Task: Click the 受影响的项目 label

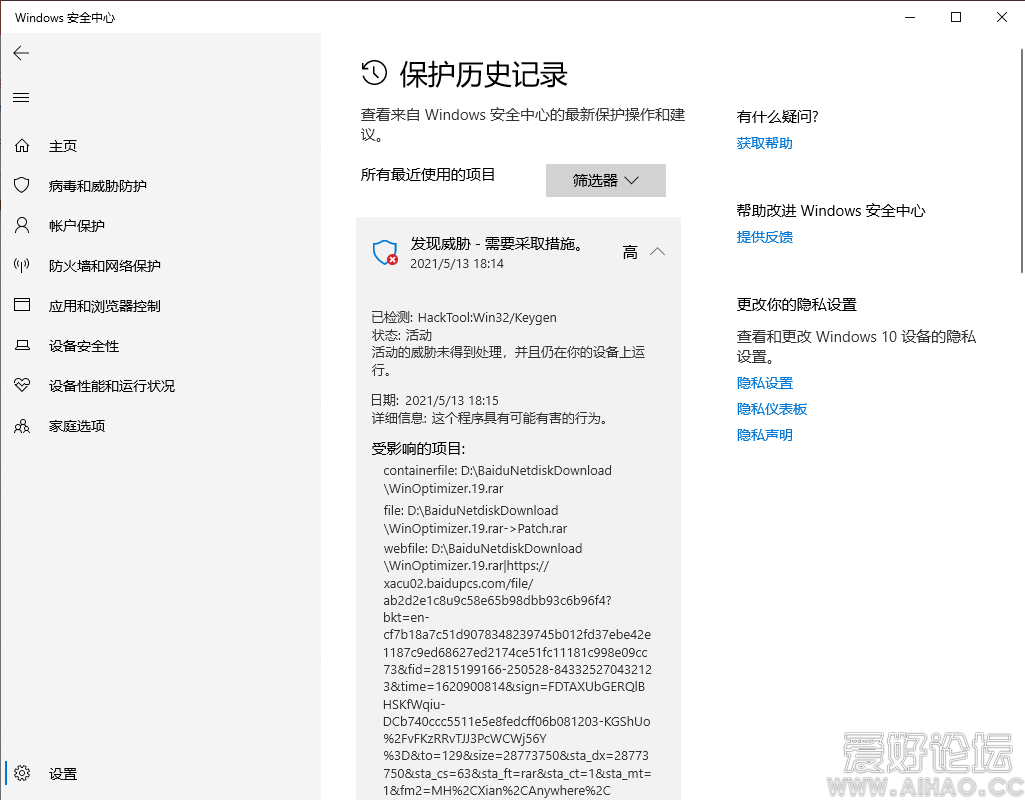Action: point(418,449)
